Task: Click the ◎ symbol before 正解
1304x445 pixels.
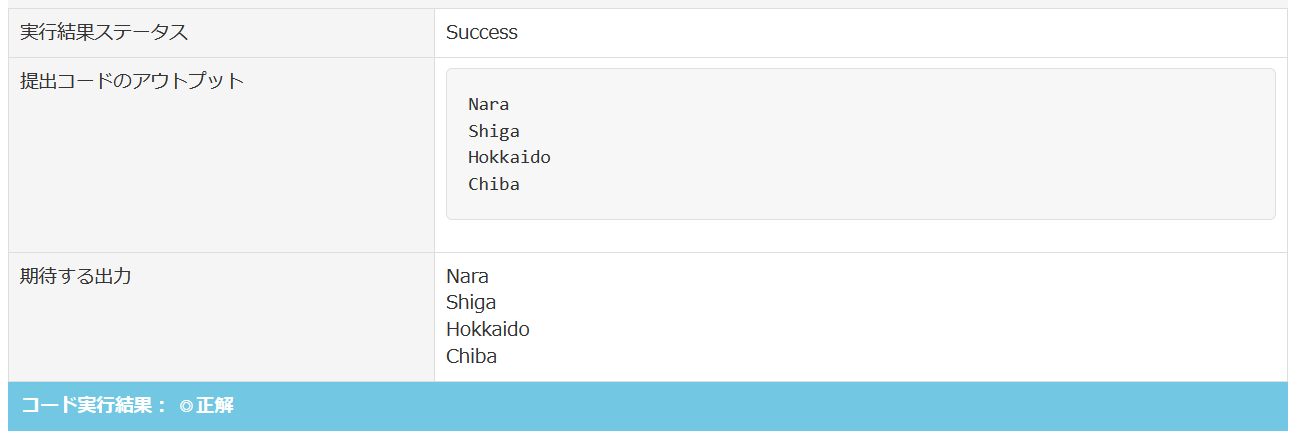Action: point(186,406)
